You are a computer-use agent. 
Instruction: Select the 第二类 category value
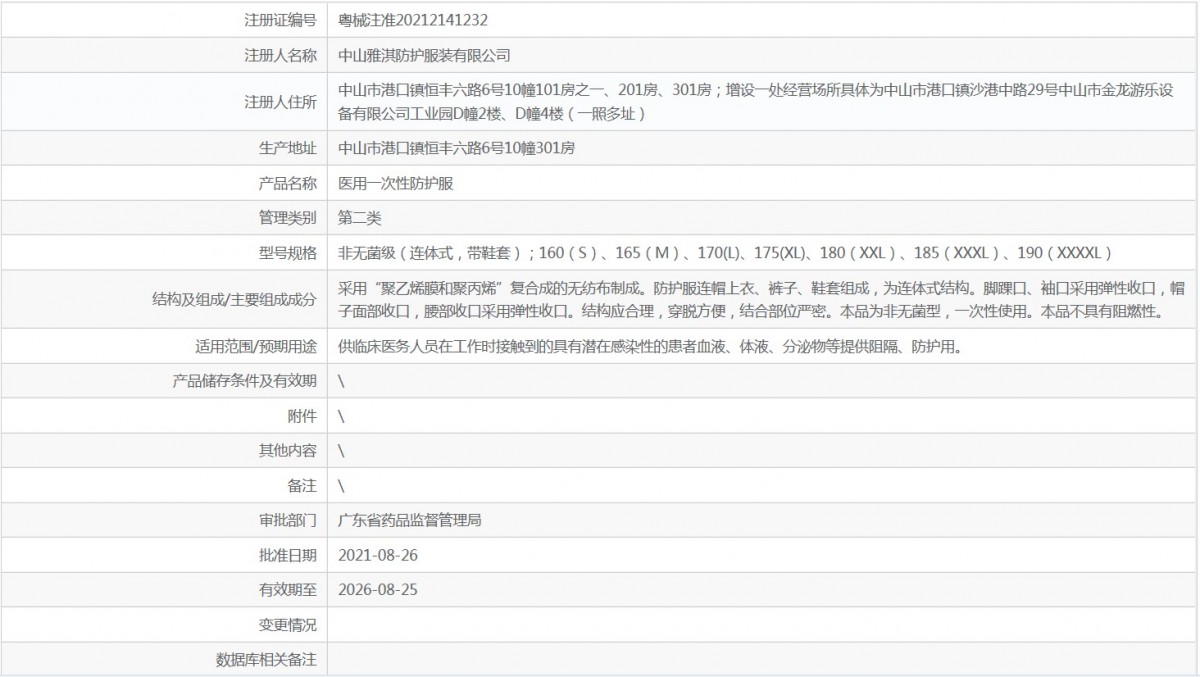point(359,217)
